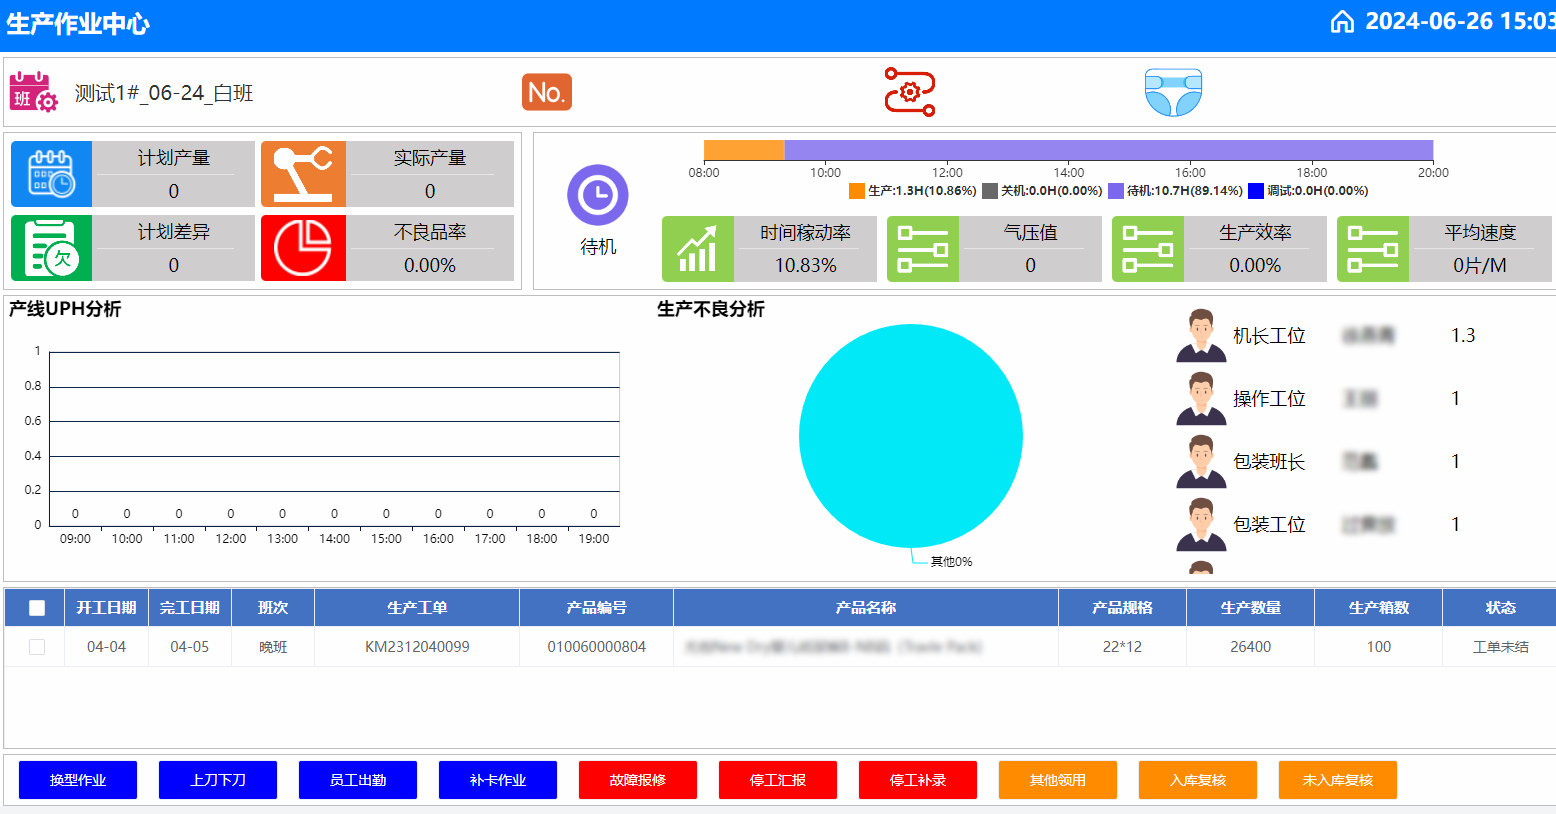The height and width of the screenshot is (814, 1556).
Task: Click the orange production legend swatch
Action: [856, 191]
